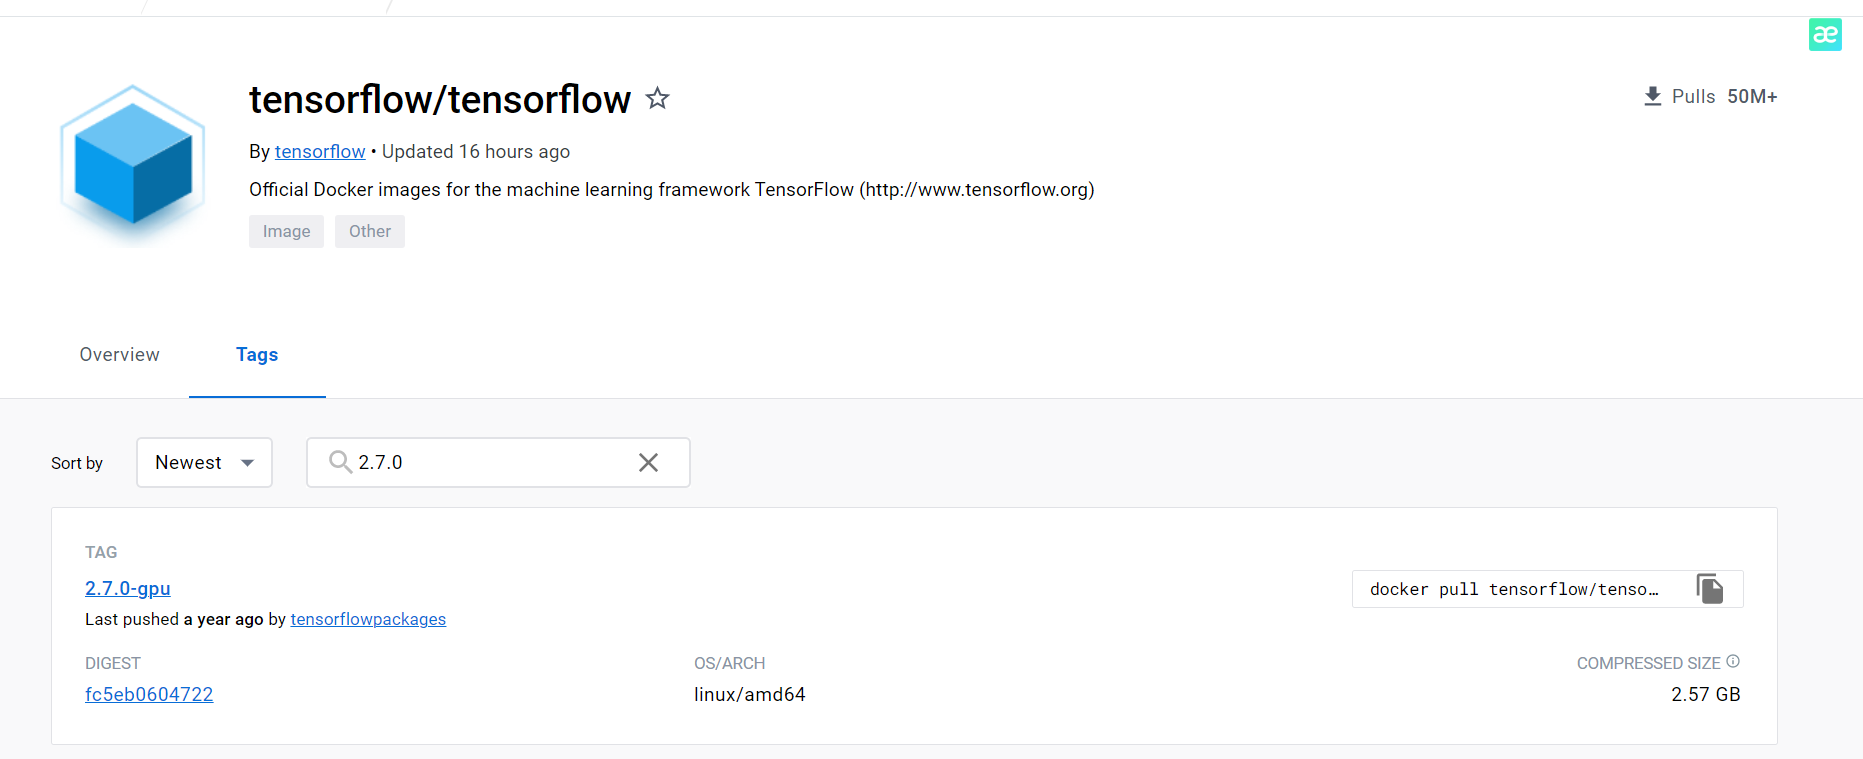Switch to the Overview tab
Image resolution: width=1863 pixels, height=759 pixels.
click(x=120, y=354)
